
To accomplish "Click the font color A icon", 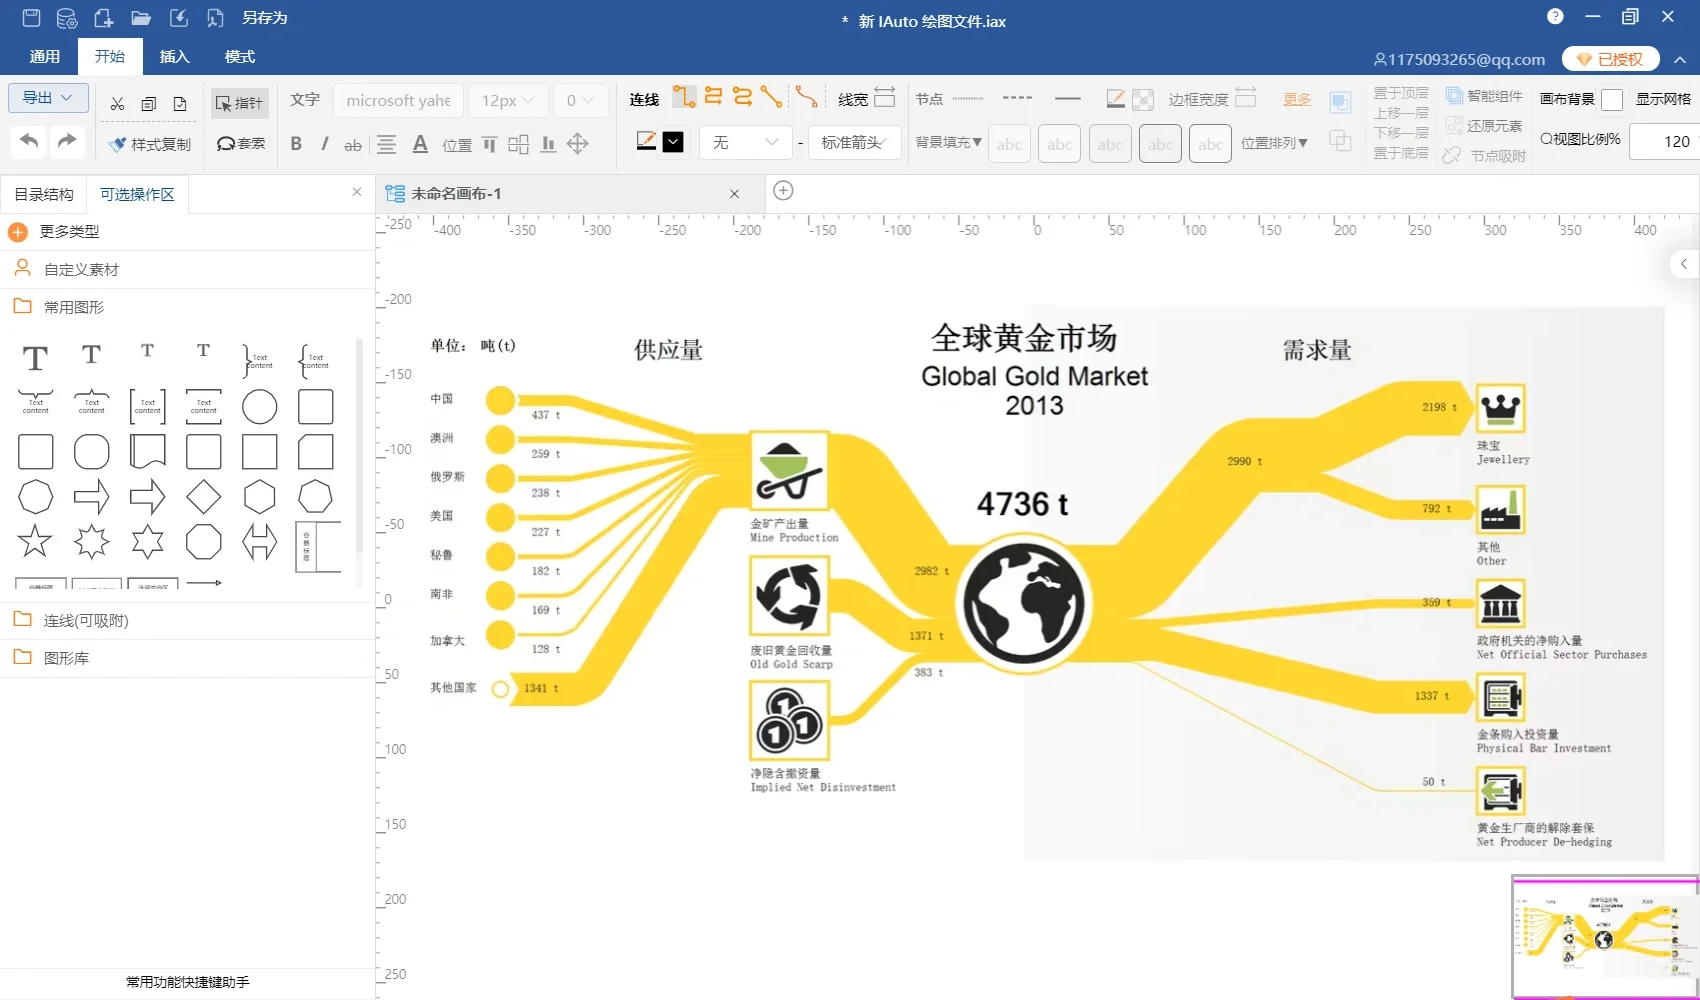I will coord(420,144).
